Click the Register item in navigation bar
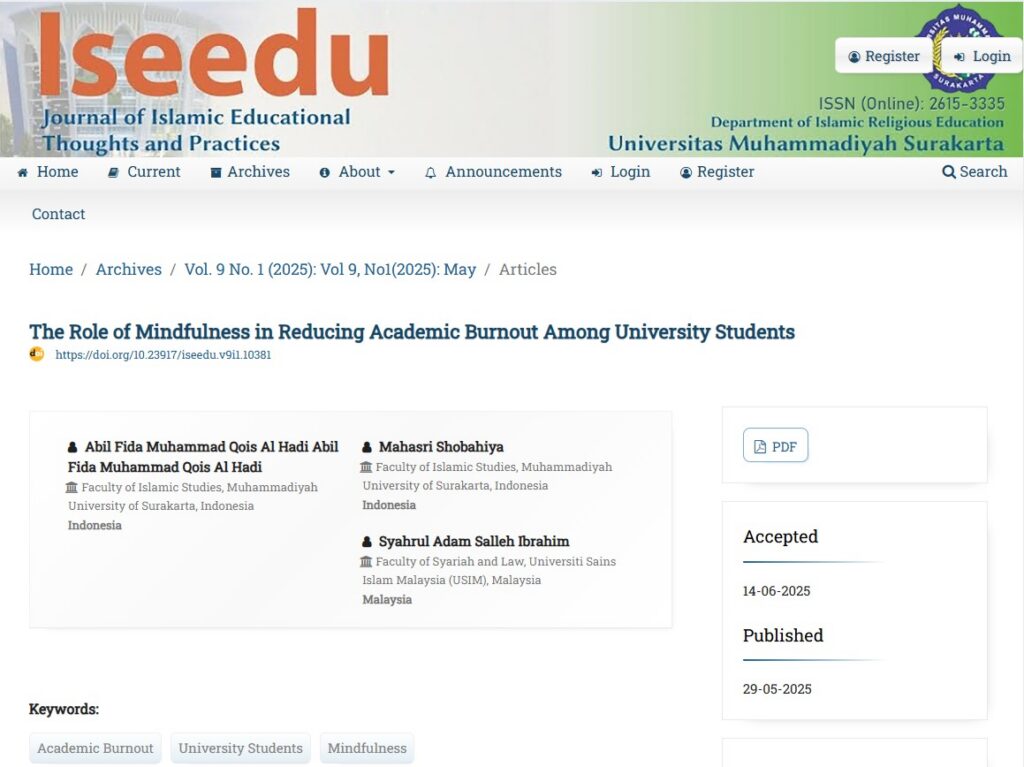The height and width of the screenshot is (767, 1024). (717, 172)
